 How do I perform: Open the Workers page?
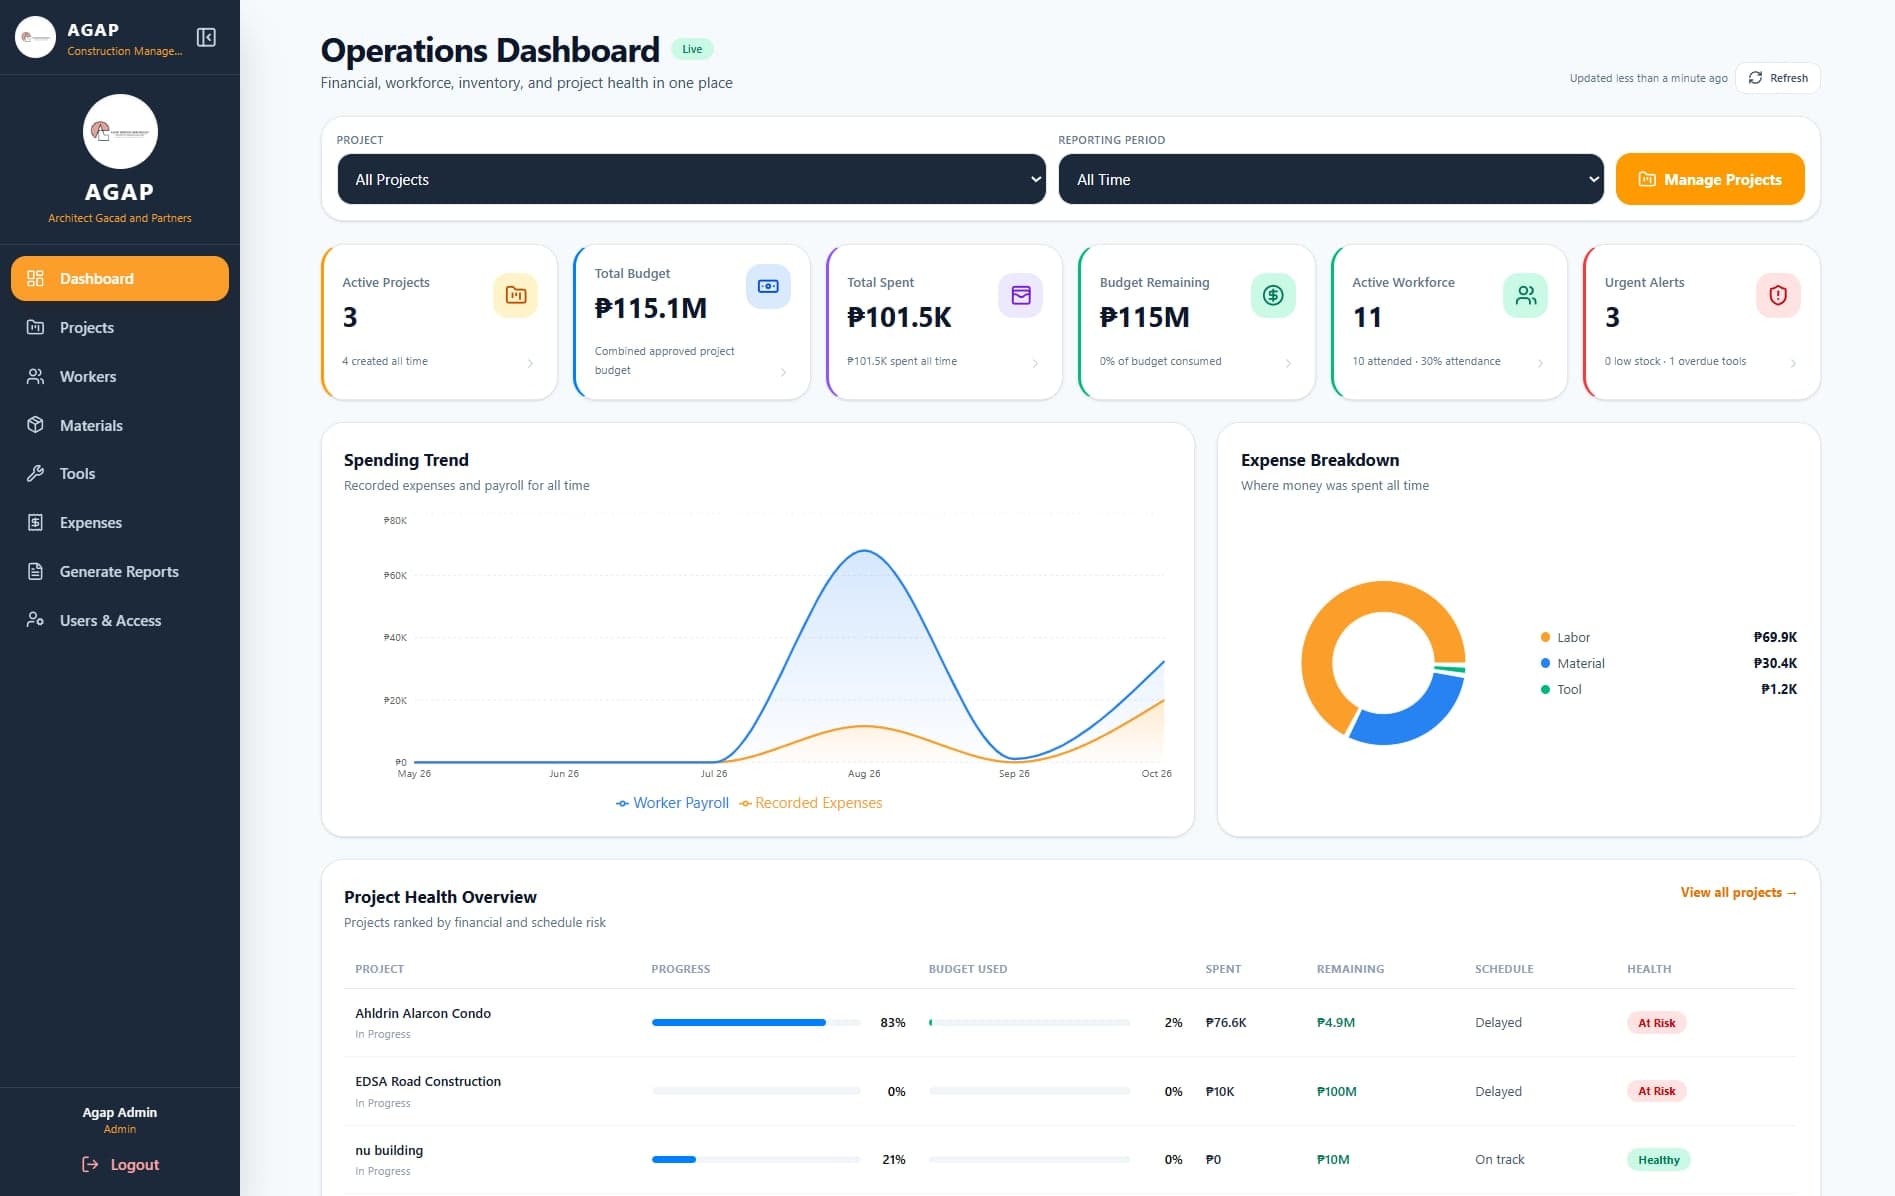120,376
